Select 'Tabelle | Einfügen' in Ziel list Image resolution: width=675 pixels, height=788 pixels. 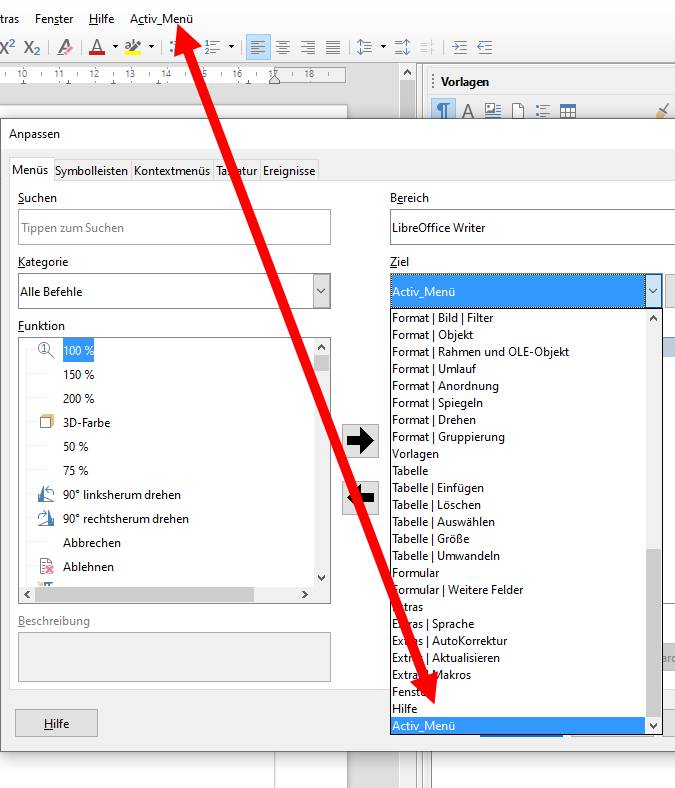click(438, 488)
